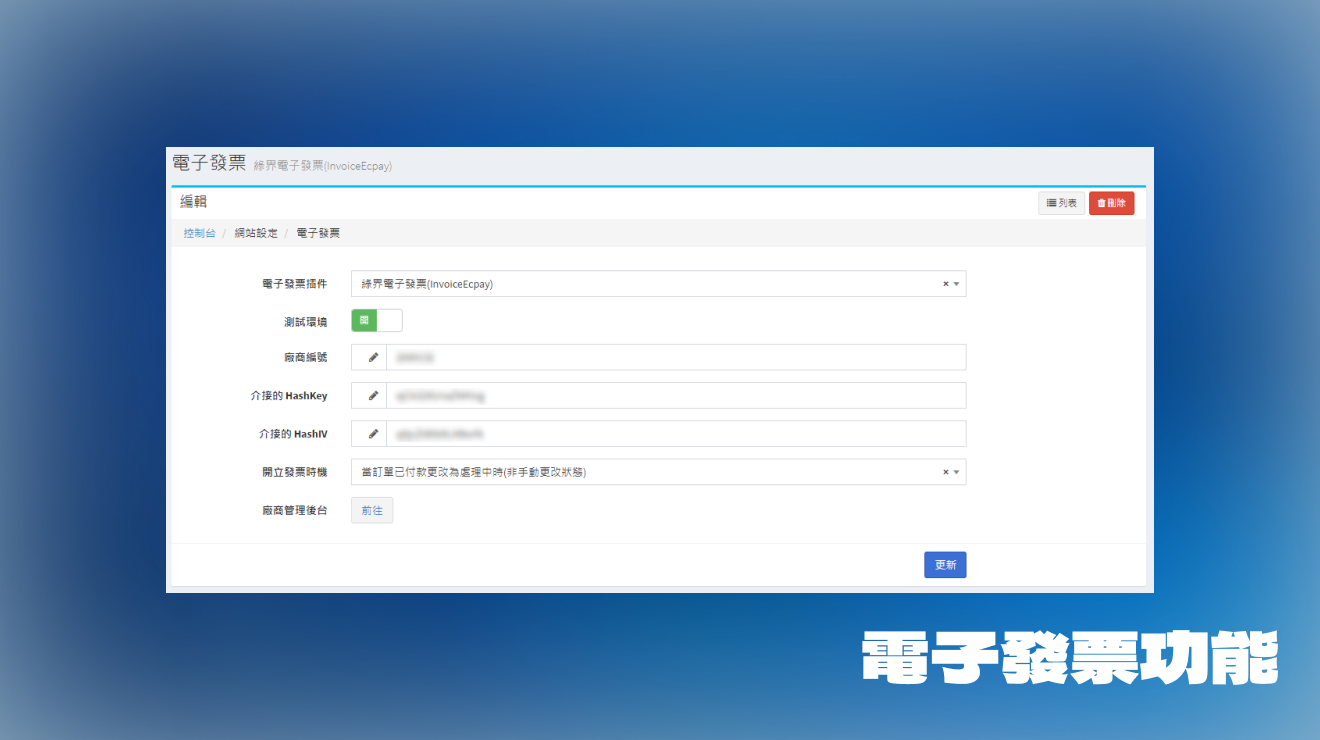Select 電子發票 breadcrumb item
Viewport: 1320px width, 740px height.
318,233
